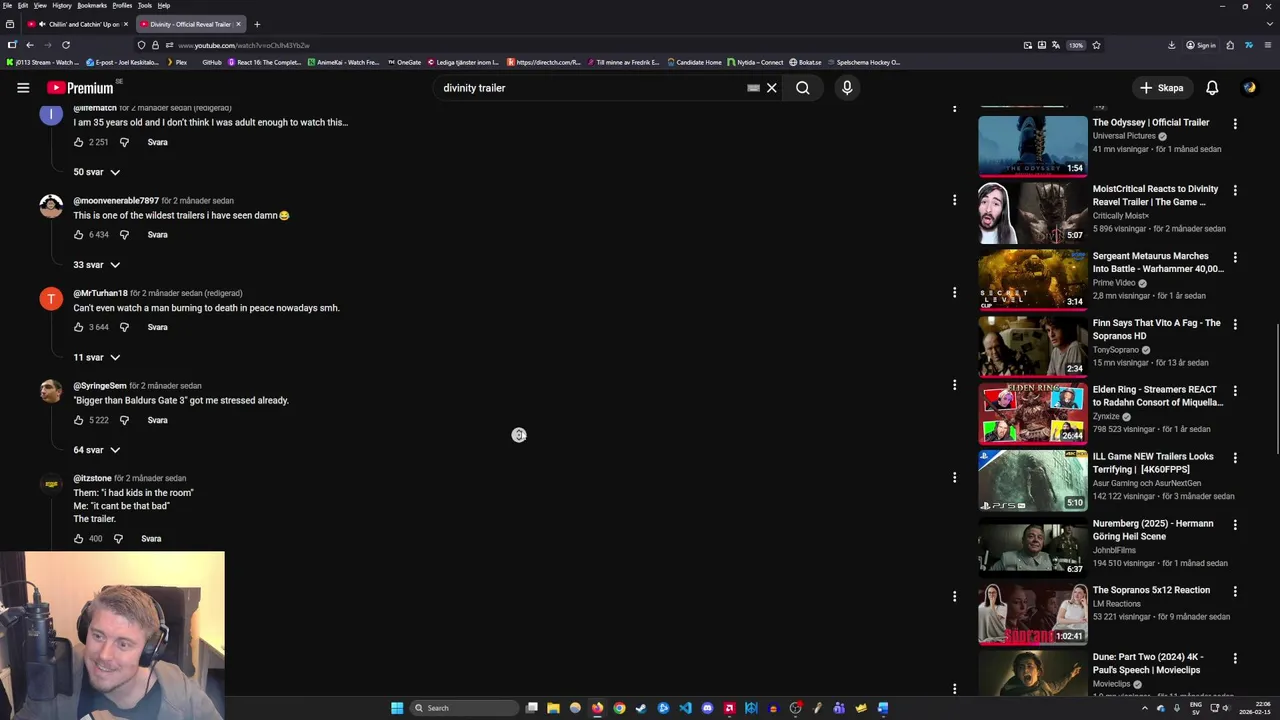Dislike the comment by @moonvenerable7897
This screenshot has height=720, width=1280.
click(124, 235)
